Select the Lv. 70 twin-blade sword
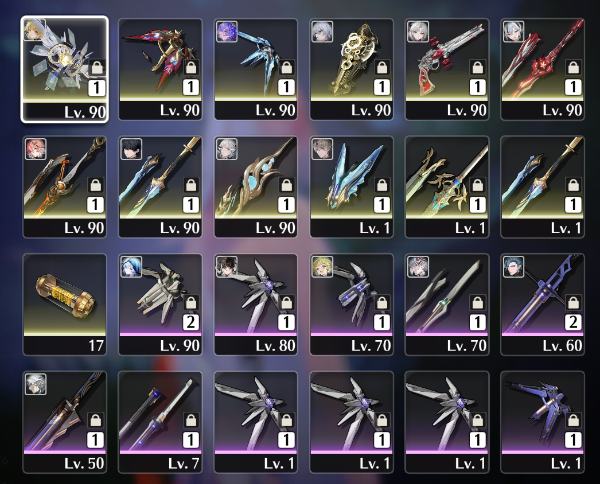This screenshot has width=600, height=484. pos(447,305)
